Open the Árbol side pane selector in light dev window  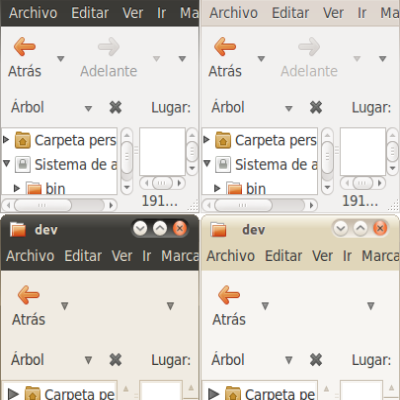289,360
